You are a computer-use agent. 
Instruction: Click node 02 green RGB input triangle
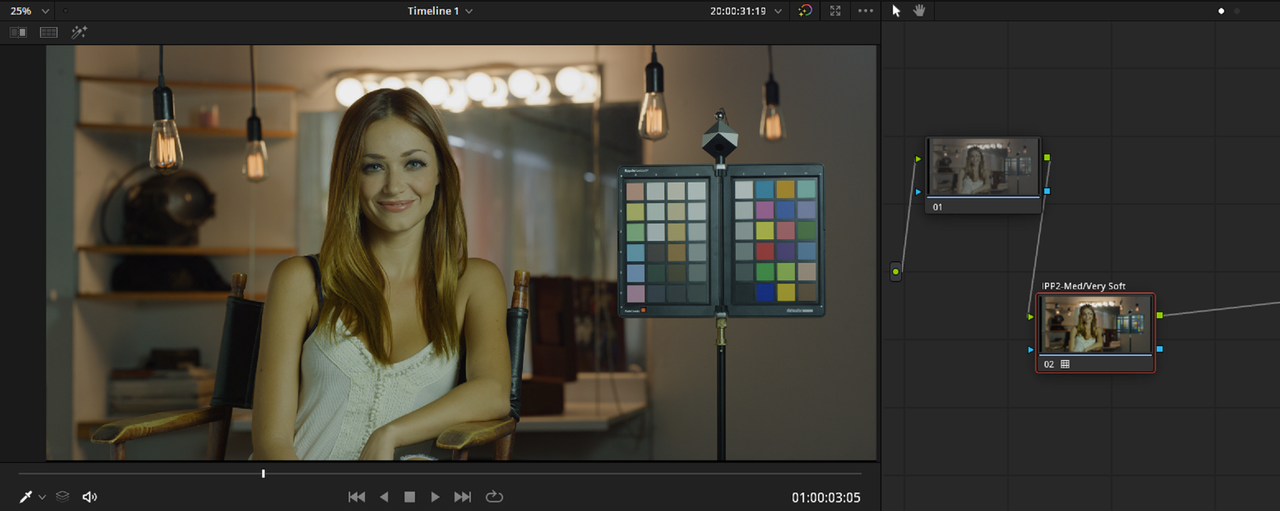tap(1031, 316)
